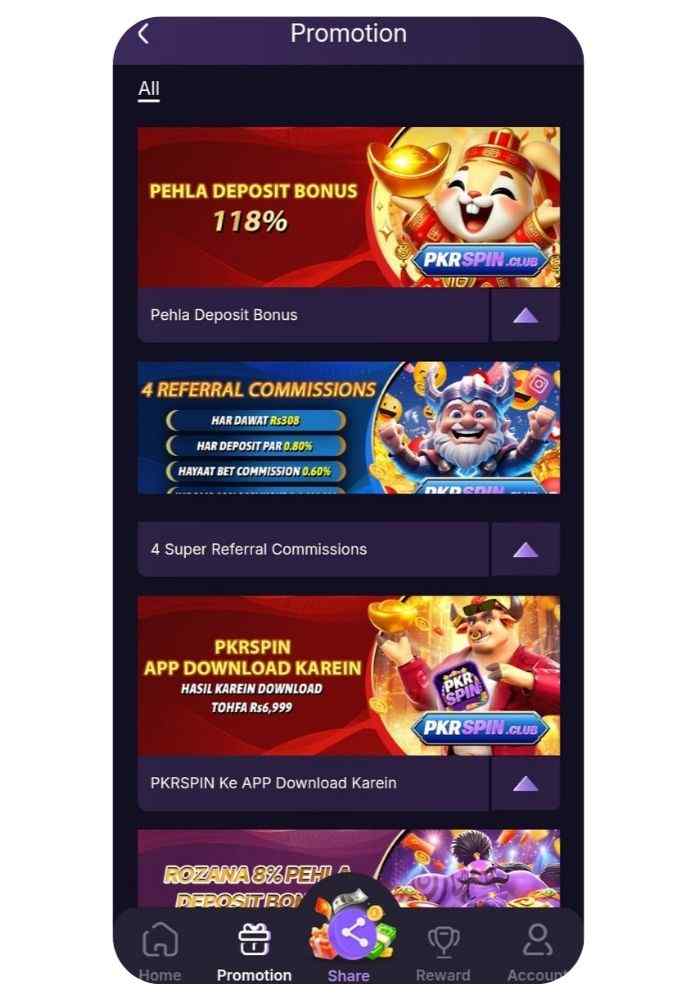This screenshot has width=700, height=1000.
Task: Tap the back arrow in the header
Action: (x=144, y=33)
